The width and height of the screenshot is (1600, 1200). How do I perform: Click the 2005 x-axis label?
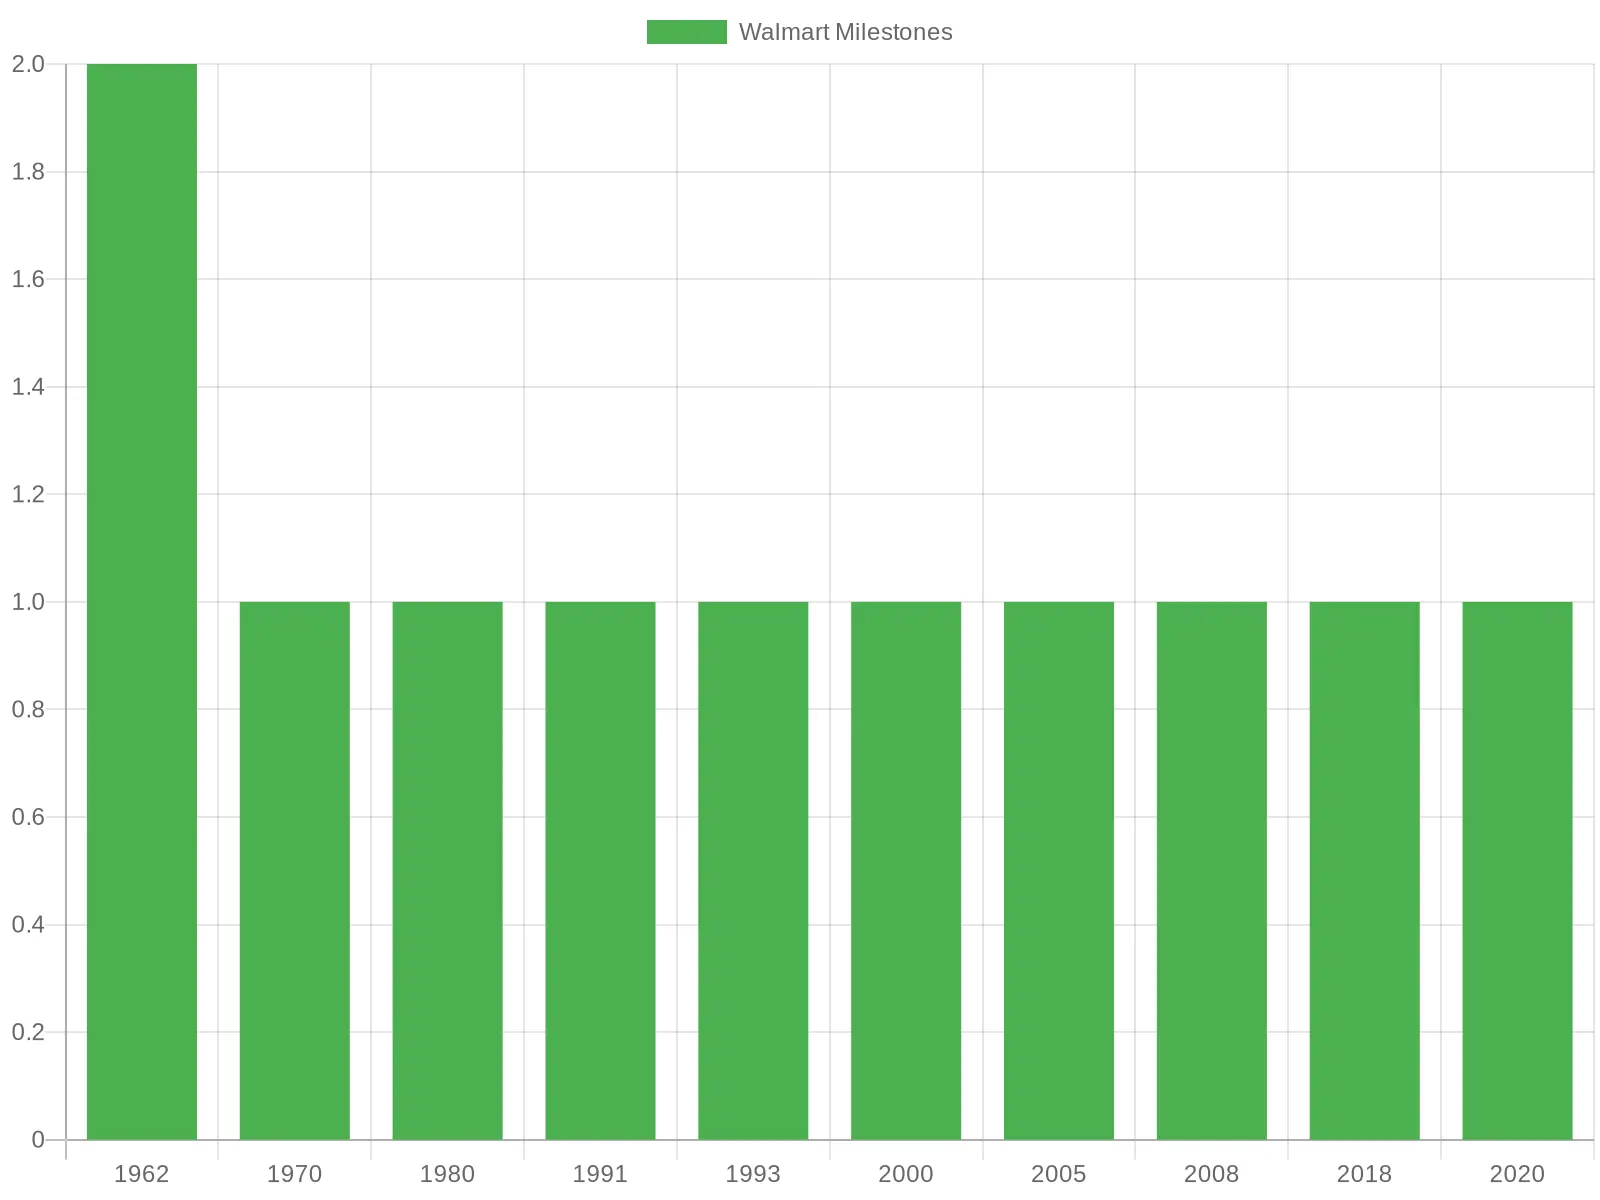1059,1174
